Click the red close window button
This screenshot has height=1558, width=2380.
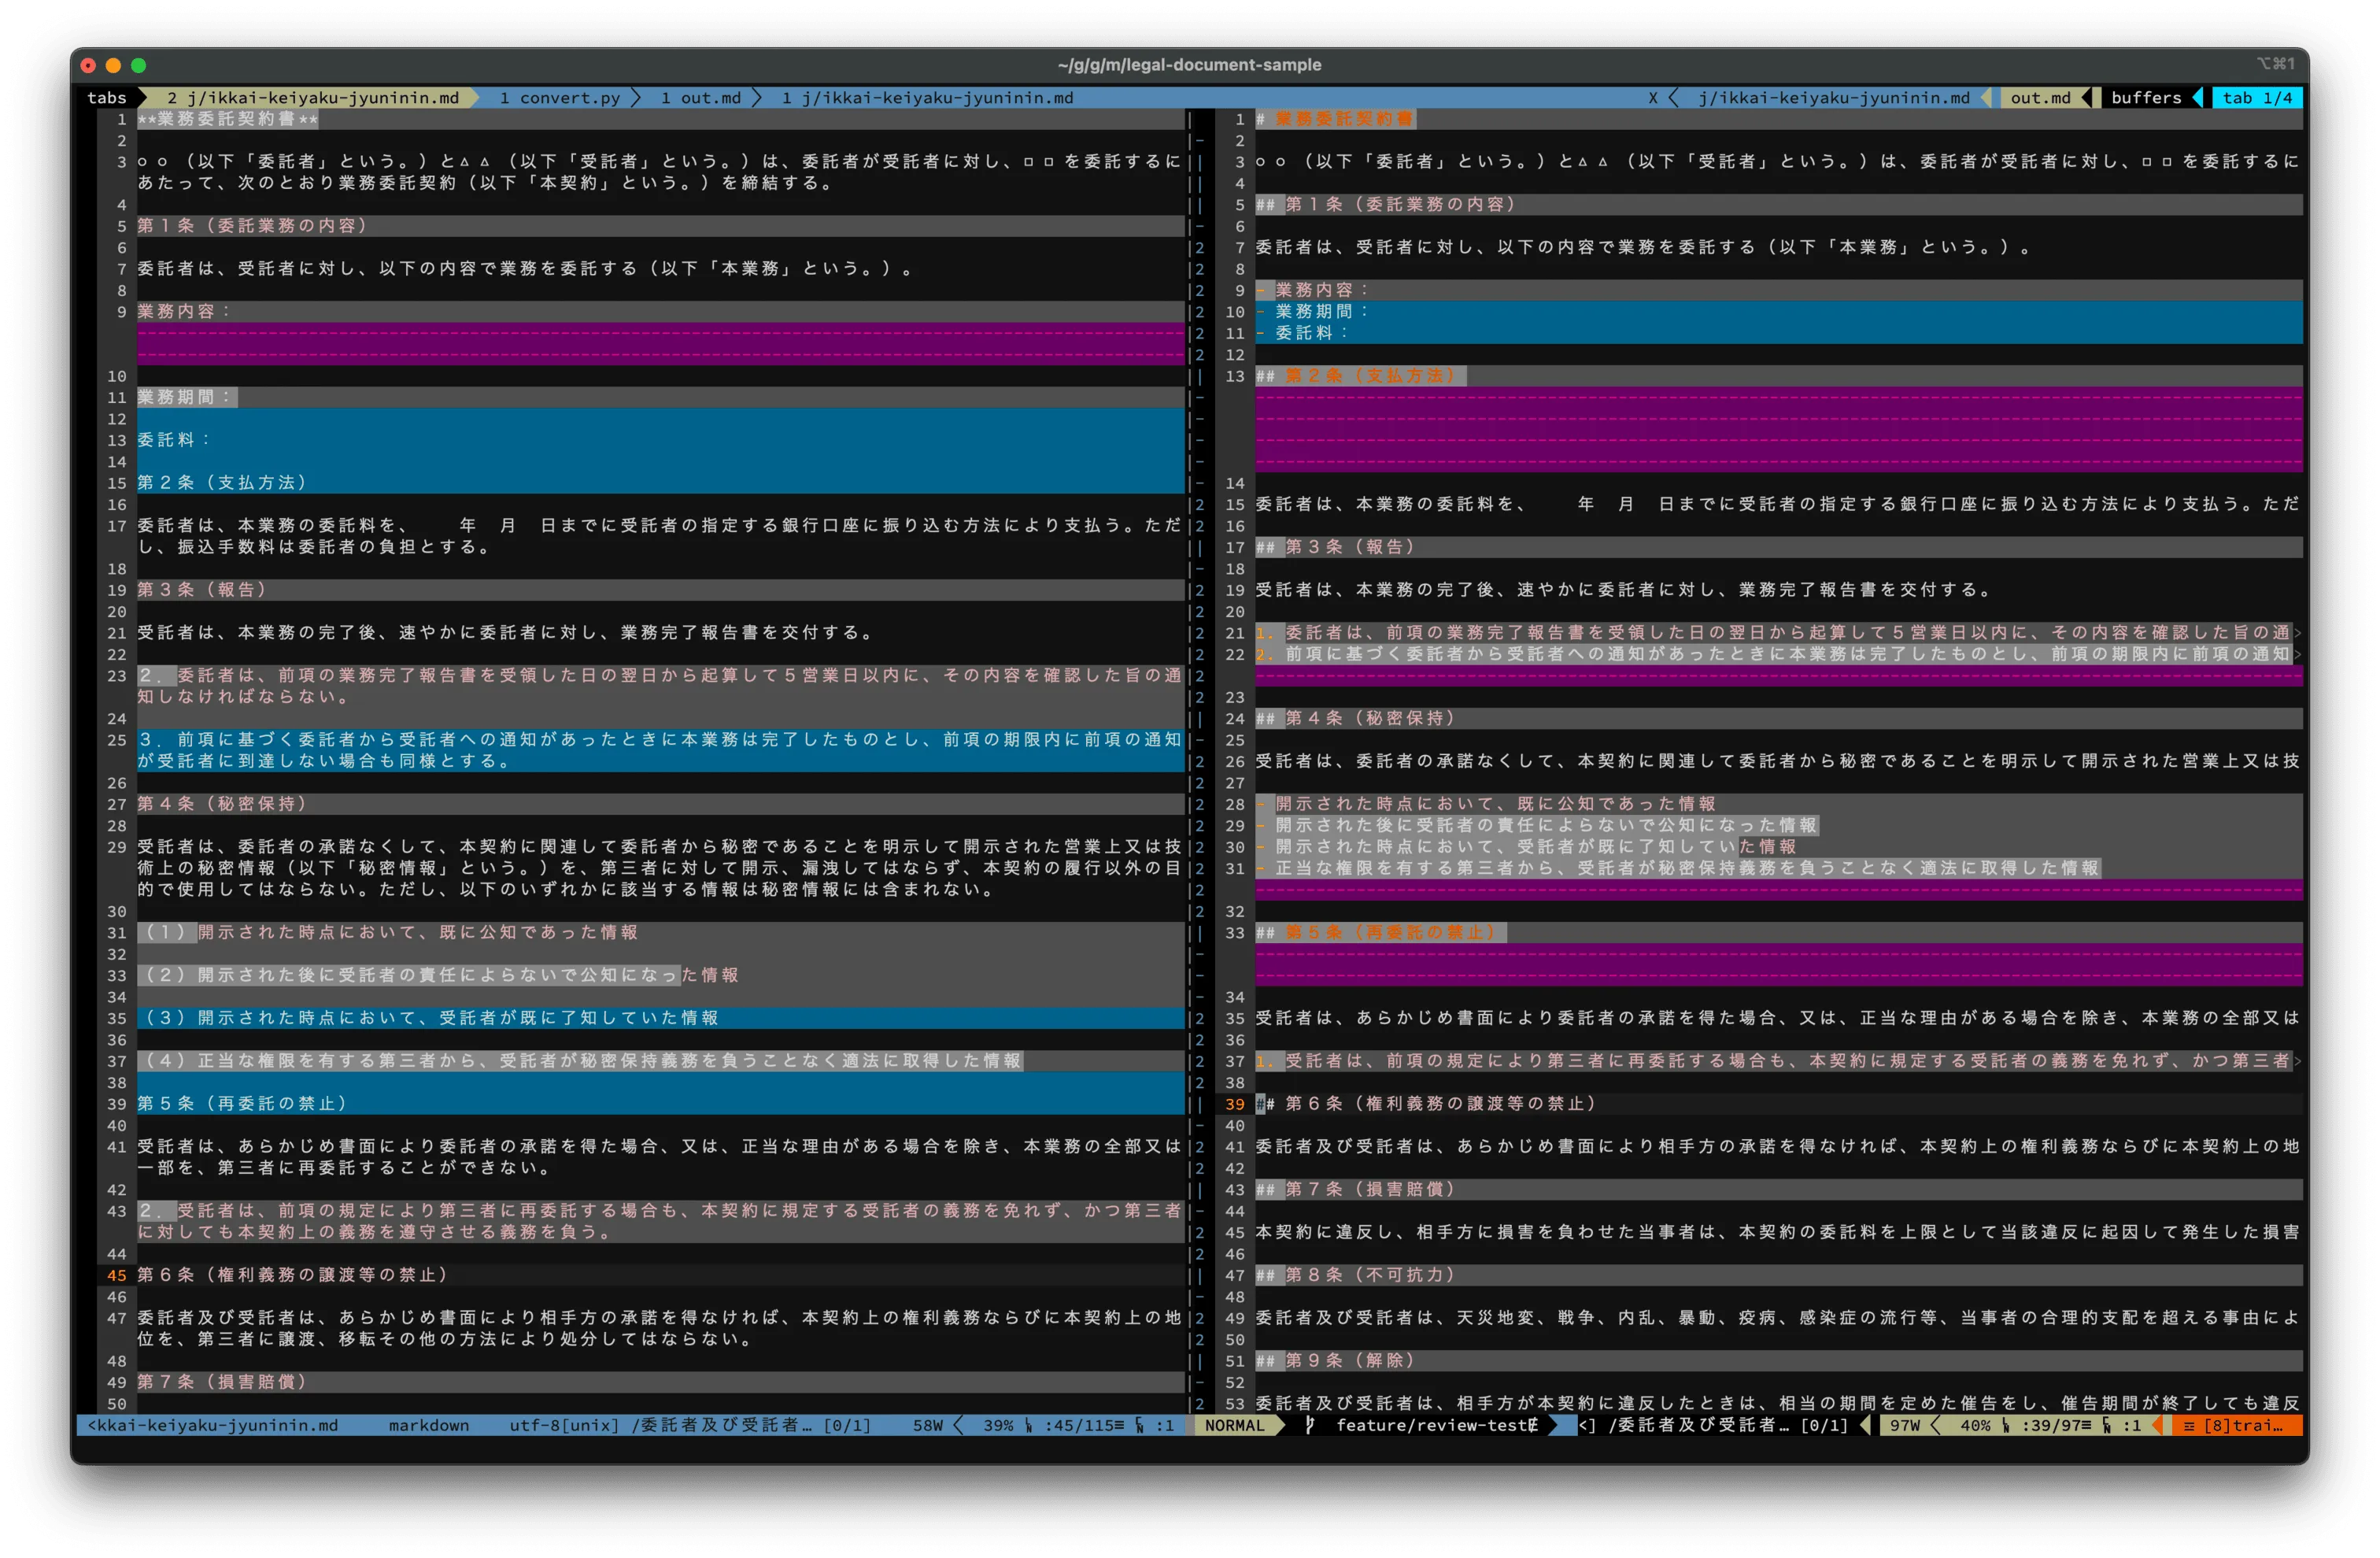(88, 65)
